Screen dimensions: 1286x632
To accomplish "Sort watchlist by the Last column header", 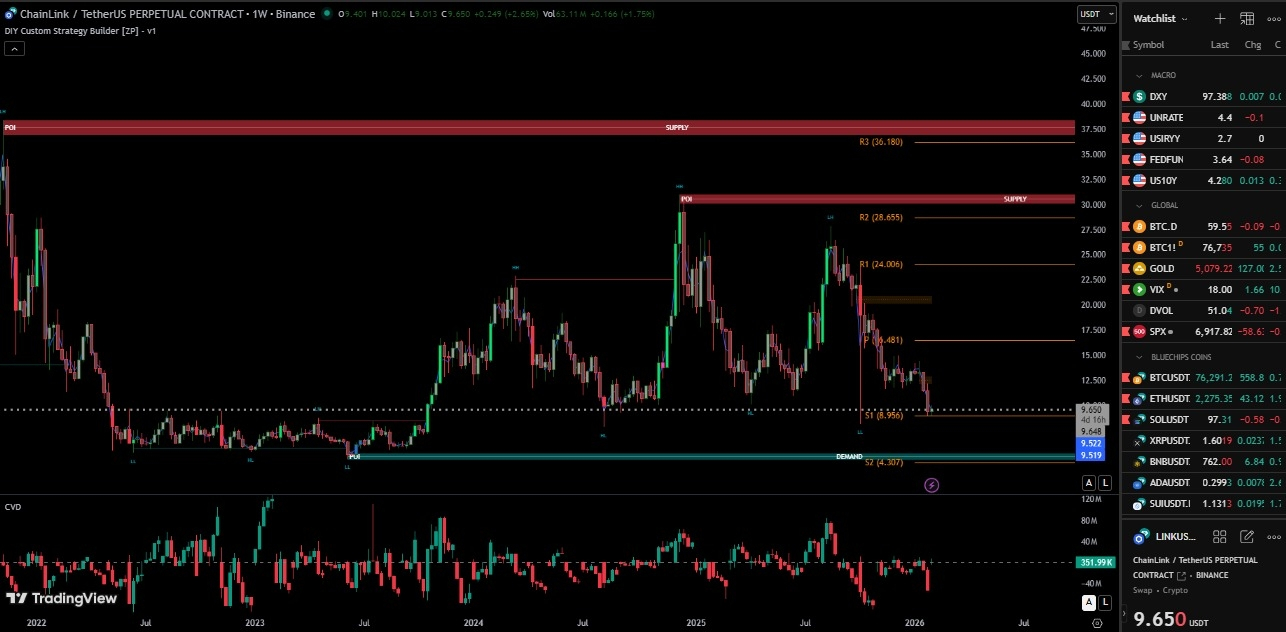I will click(1219, 45).
